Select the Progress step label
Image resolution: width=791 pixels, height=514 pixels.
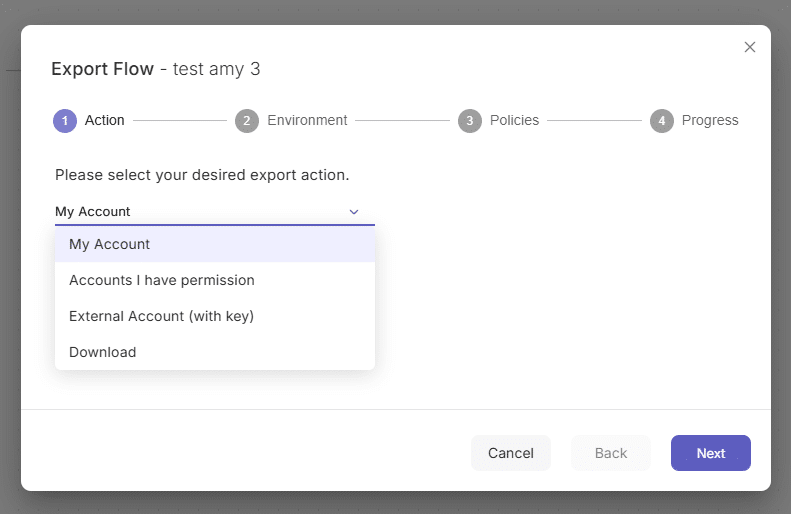(710, 120)
